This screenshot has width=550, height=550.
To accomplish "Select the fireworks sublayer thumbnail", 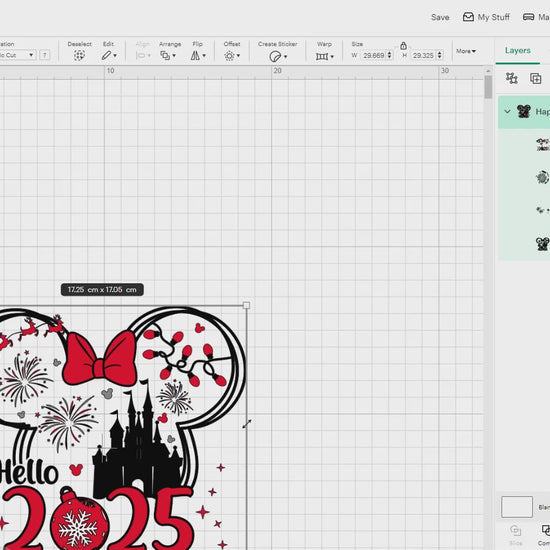I will 543,177.
